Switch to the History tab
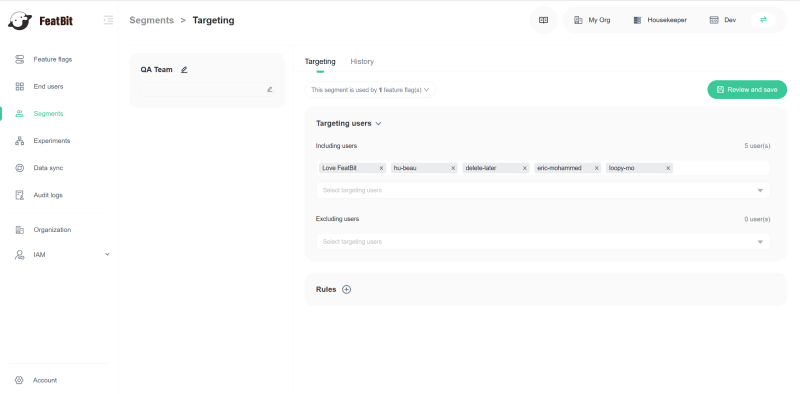 pos(362,61)
